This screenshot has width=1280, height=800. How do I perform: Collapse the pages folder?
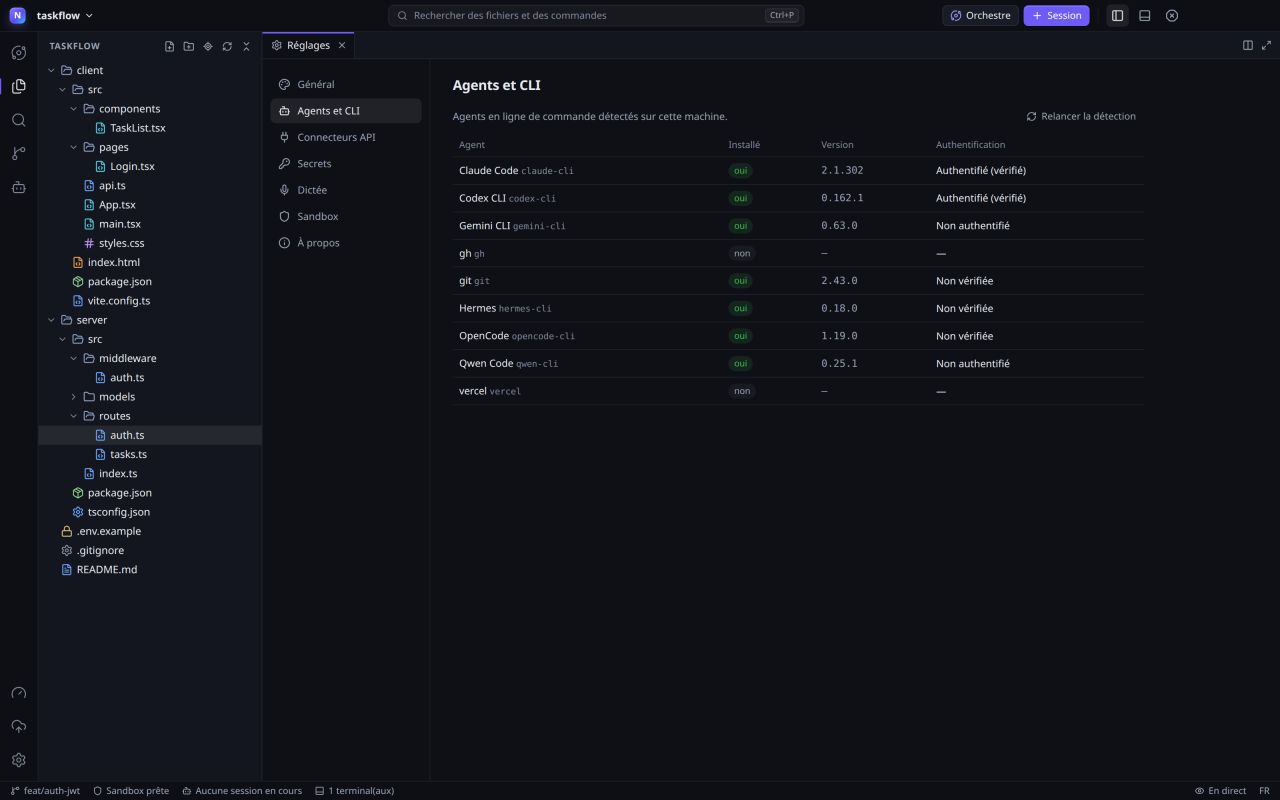click(150, 147)
